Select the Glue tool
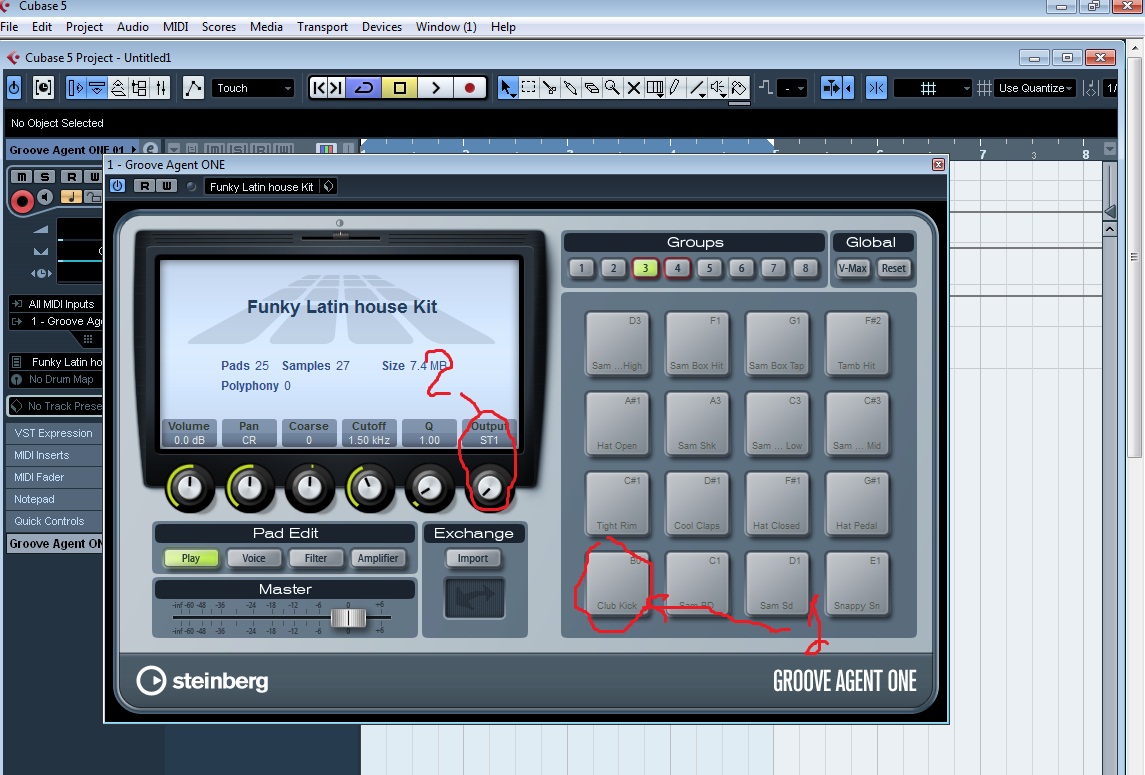Viewport: 1145px width, 775px height. (571, 88)
